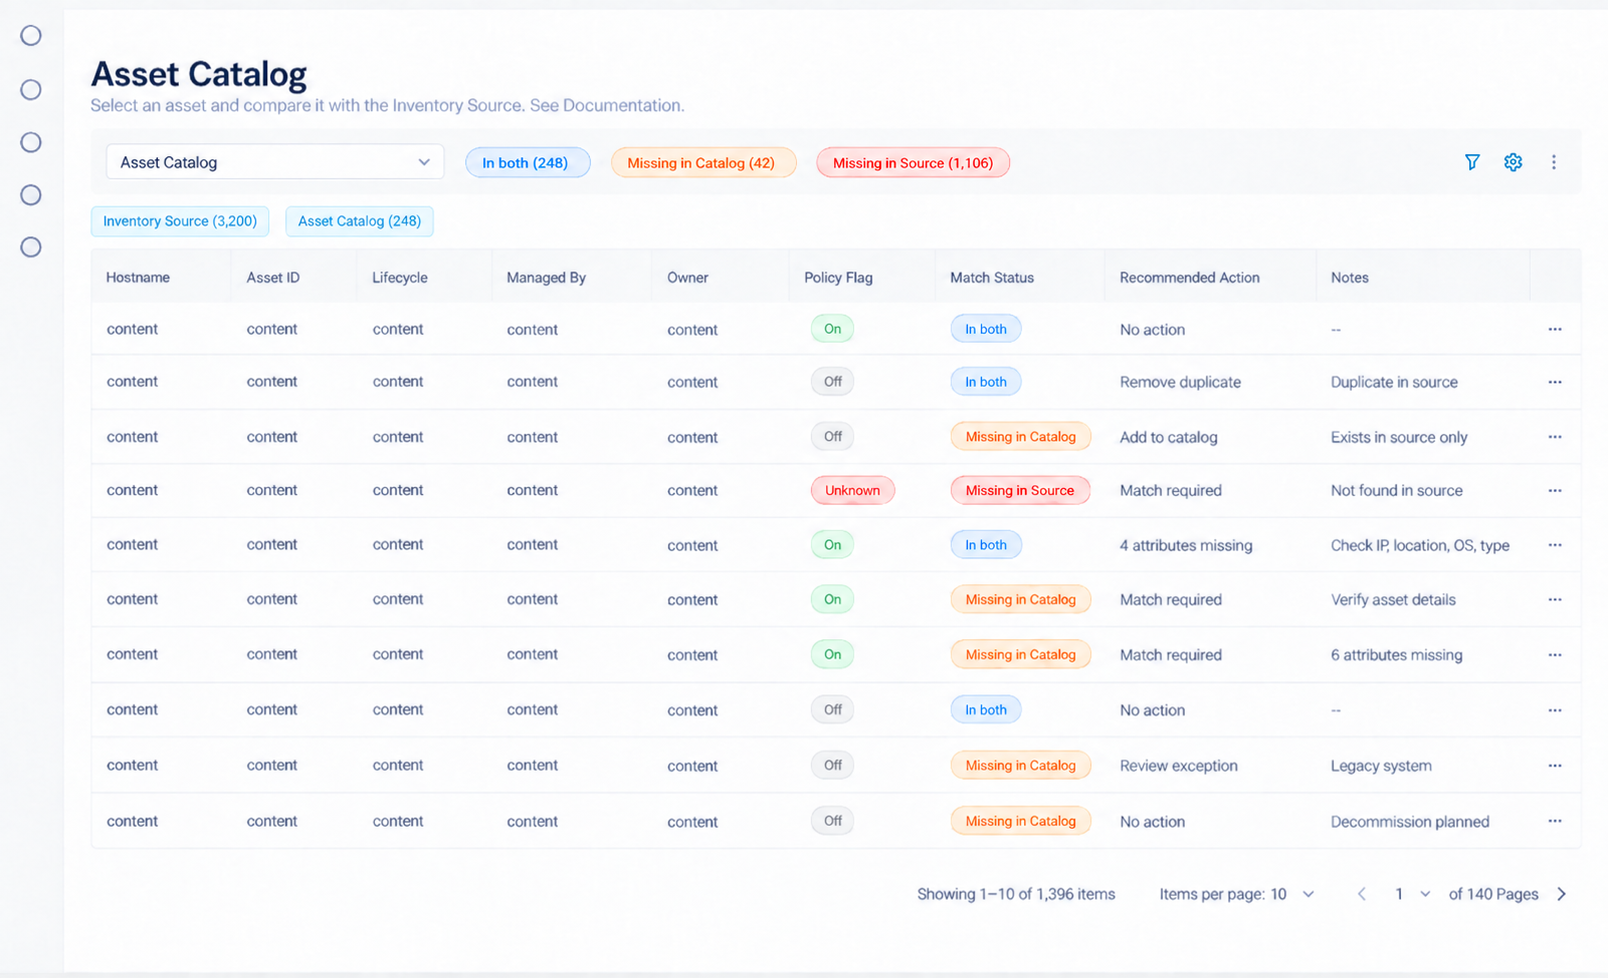Viewport: 1608px width, 978px height.
Task: Open page number dropdown
Action: 1412,894
